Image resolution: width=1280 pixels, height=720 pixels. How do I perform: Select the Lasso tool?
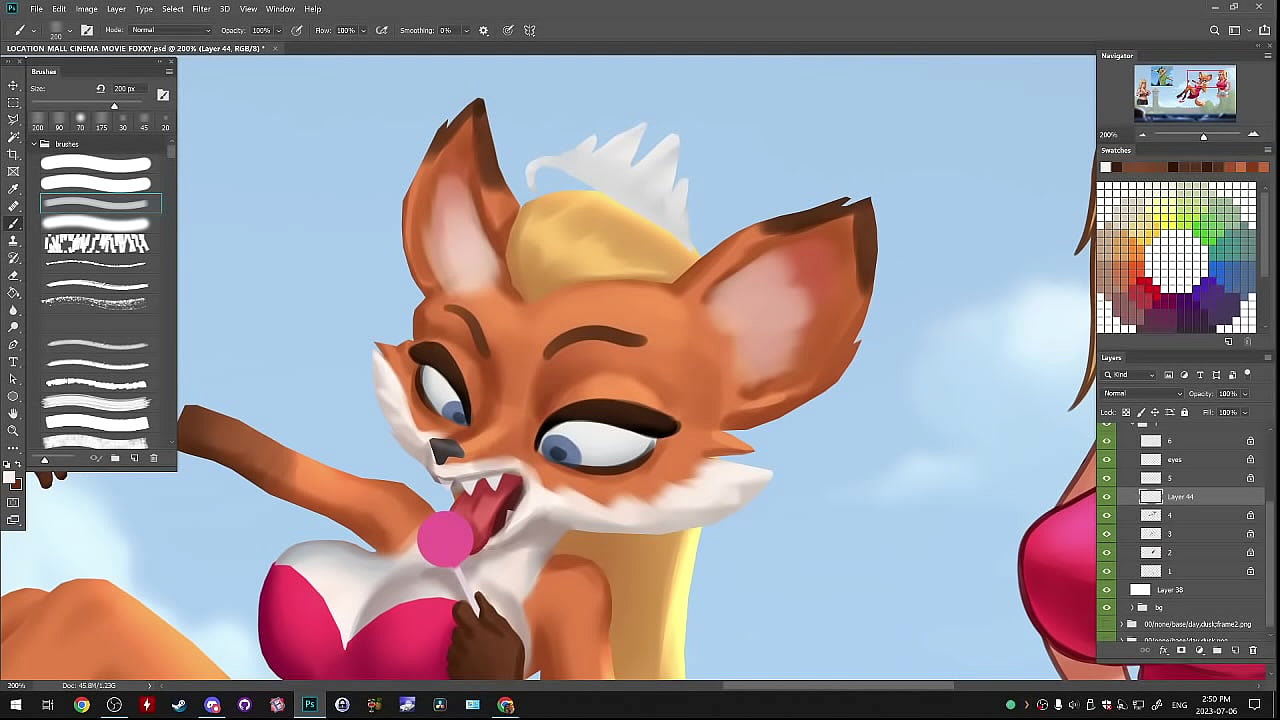pos(13,120)
